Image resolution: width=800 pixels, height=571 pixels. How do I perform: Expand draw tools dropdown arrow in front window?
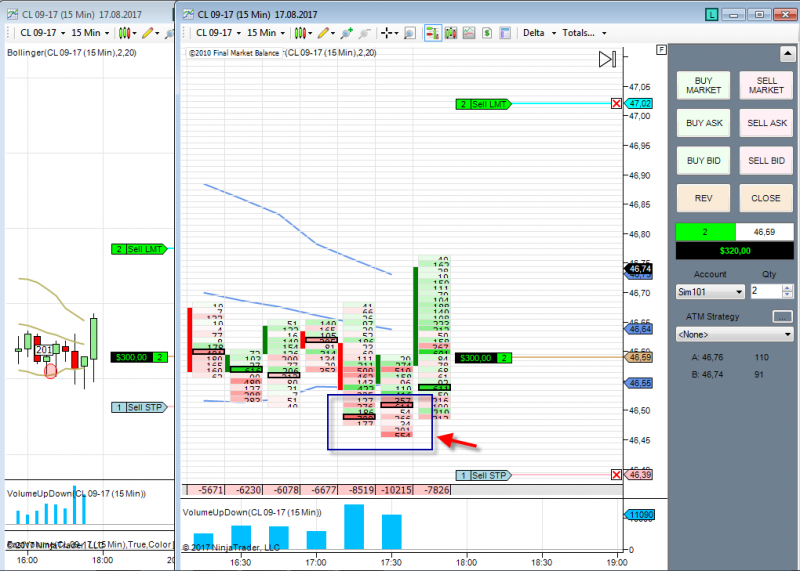point(333,34)
